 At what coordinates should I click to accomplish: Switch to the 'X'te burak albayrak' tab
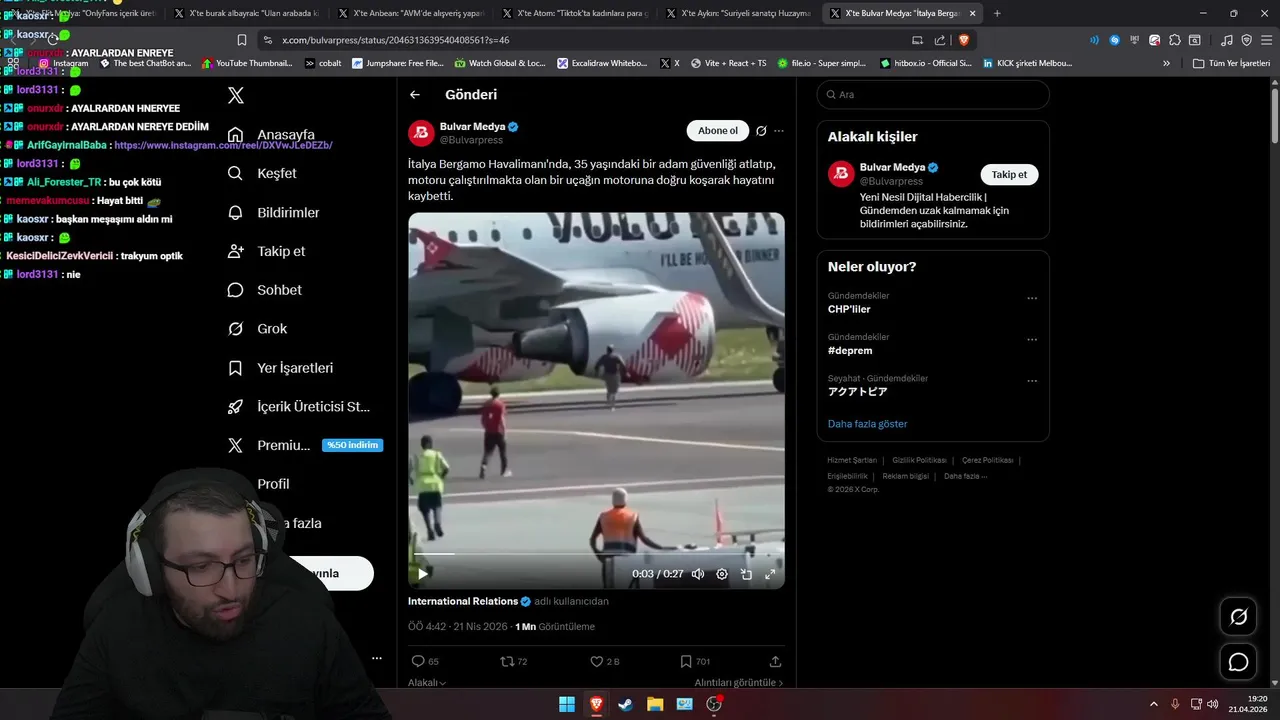[x=247, y=13]
